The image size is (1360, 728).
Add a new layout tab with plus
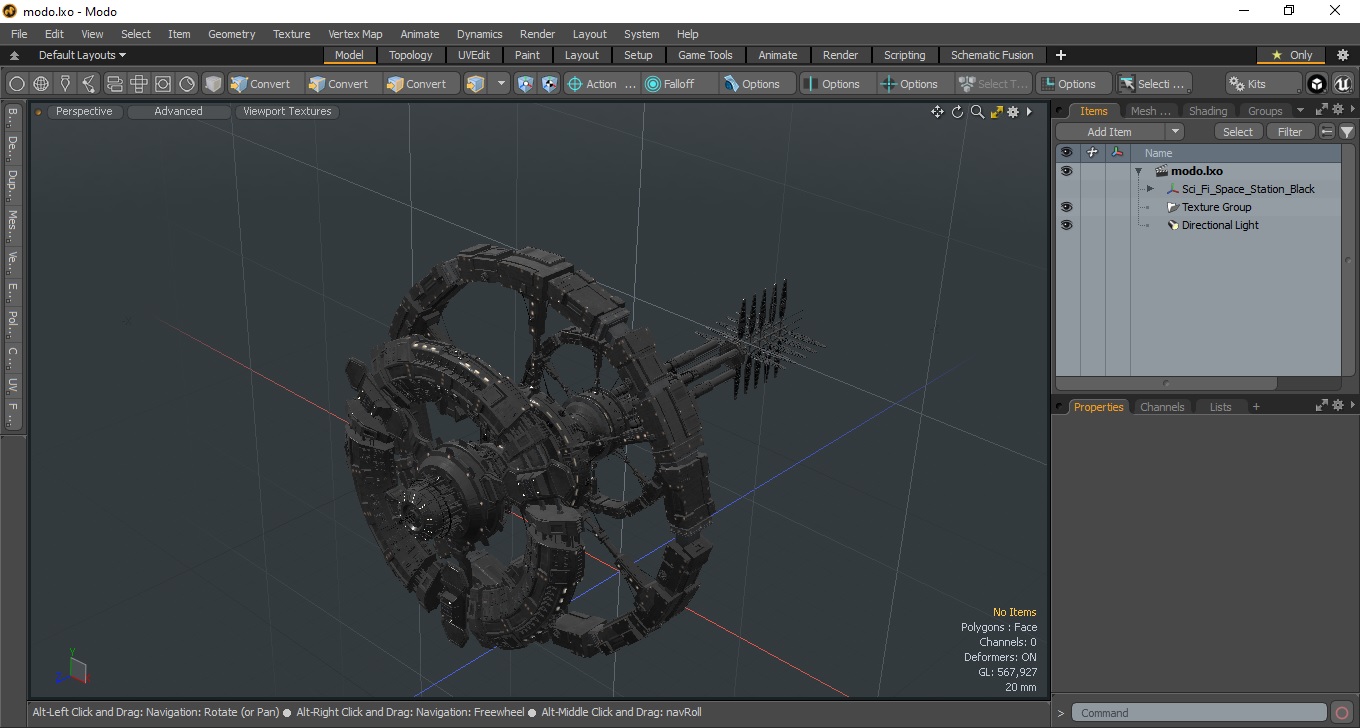pos(1061,55)
